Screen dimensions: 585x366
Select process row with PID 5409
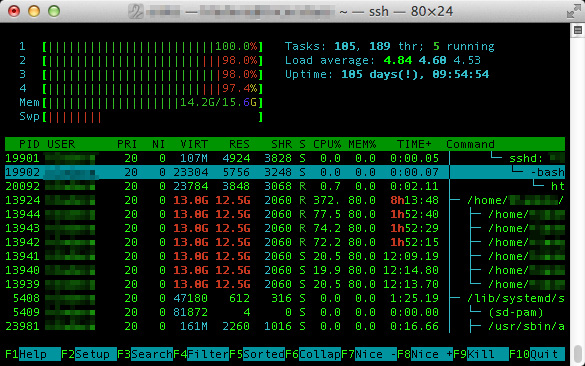[285, 312]
